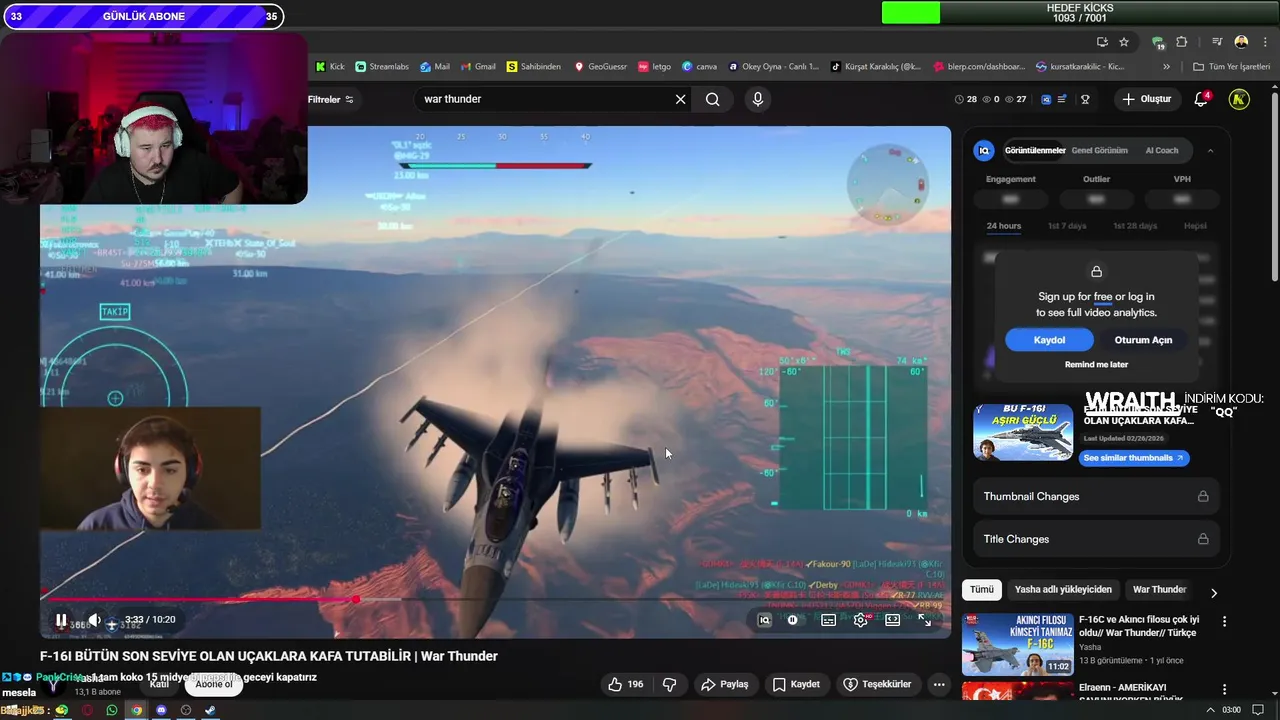Click the YouTube search magnifier button

click(x=712, y=99)
